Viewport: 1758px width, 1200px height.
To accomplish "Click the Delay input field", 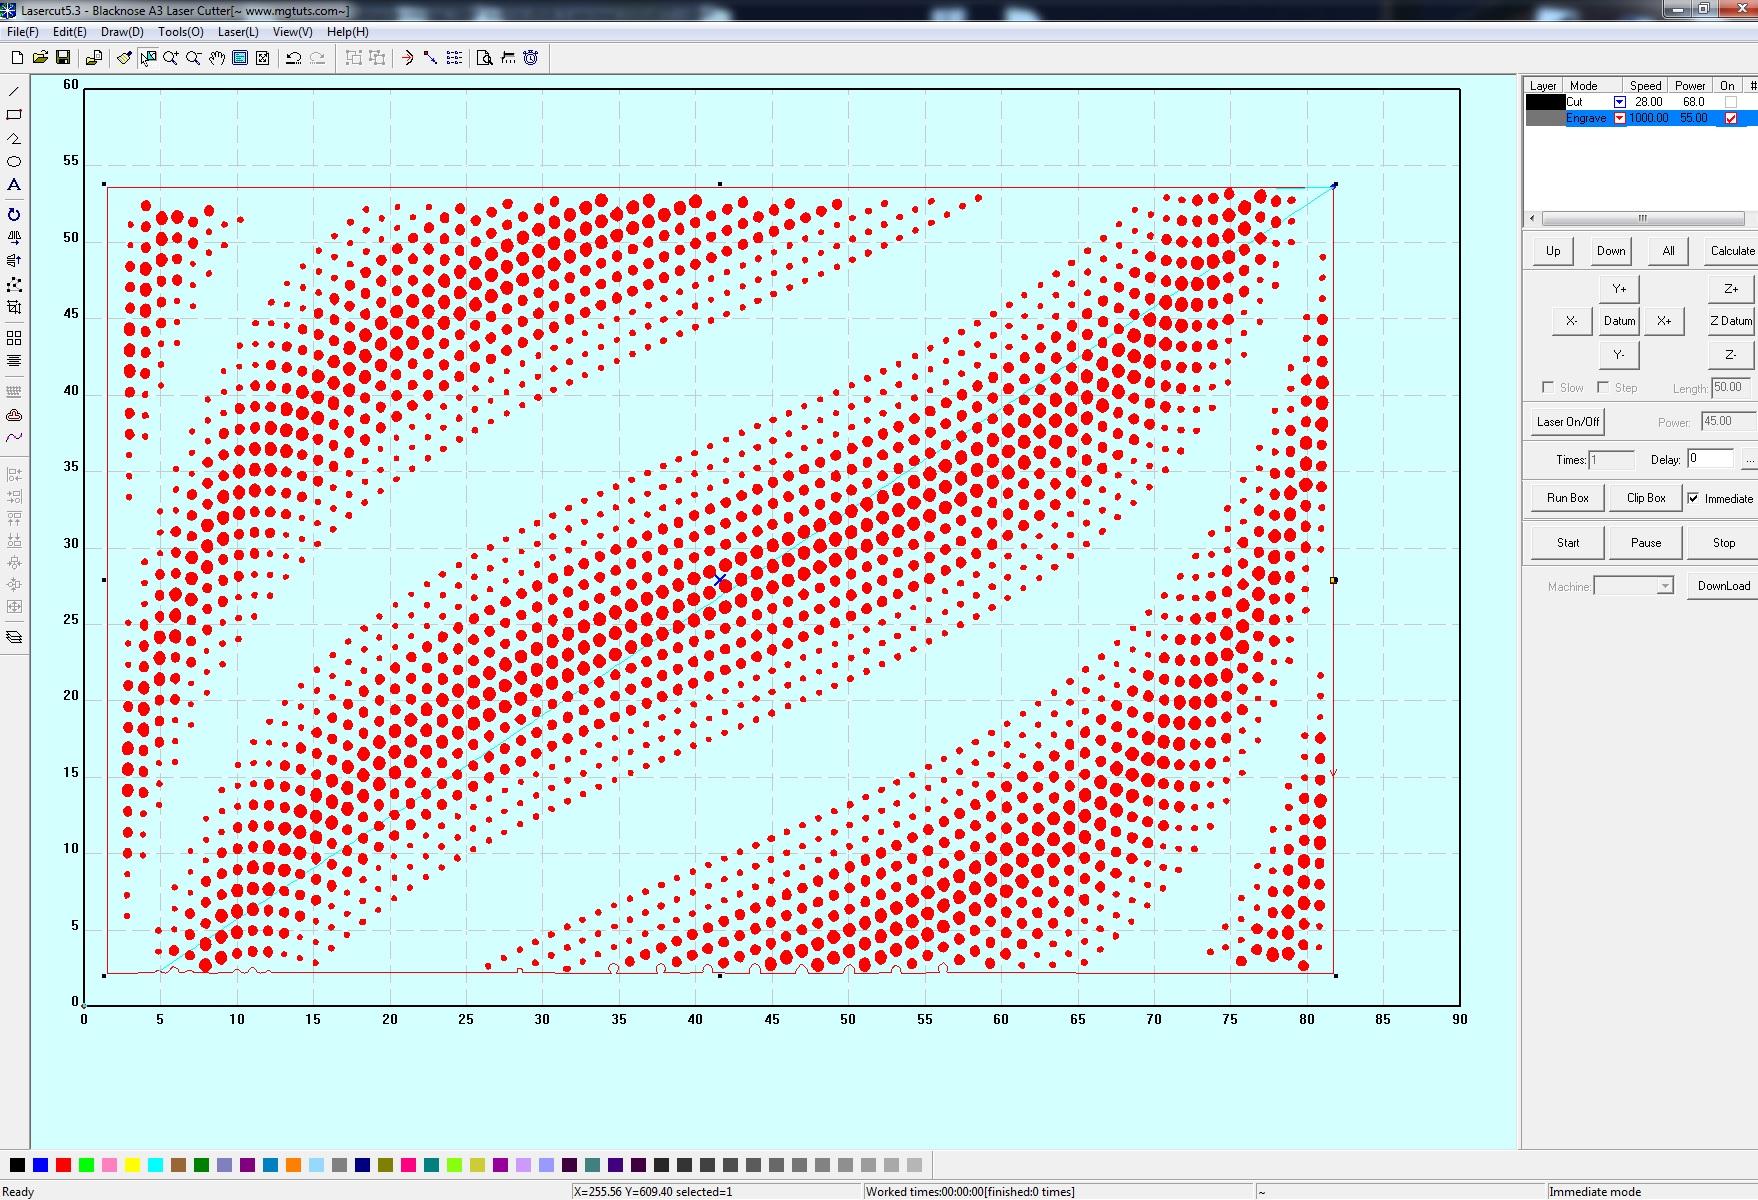I will tap(1710, 459).
